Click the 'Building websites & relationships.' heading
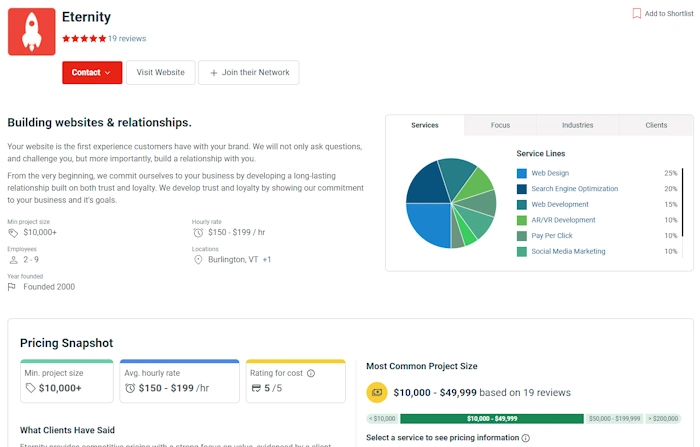The width and height of the screenshot is (700, 447). tap(99, 123)
